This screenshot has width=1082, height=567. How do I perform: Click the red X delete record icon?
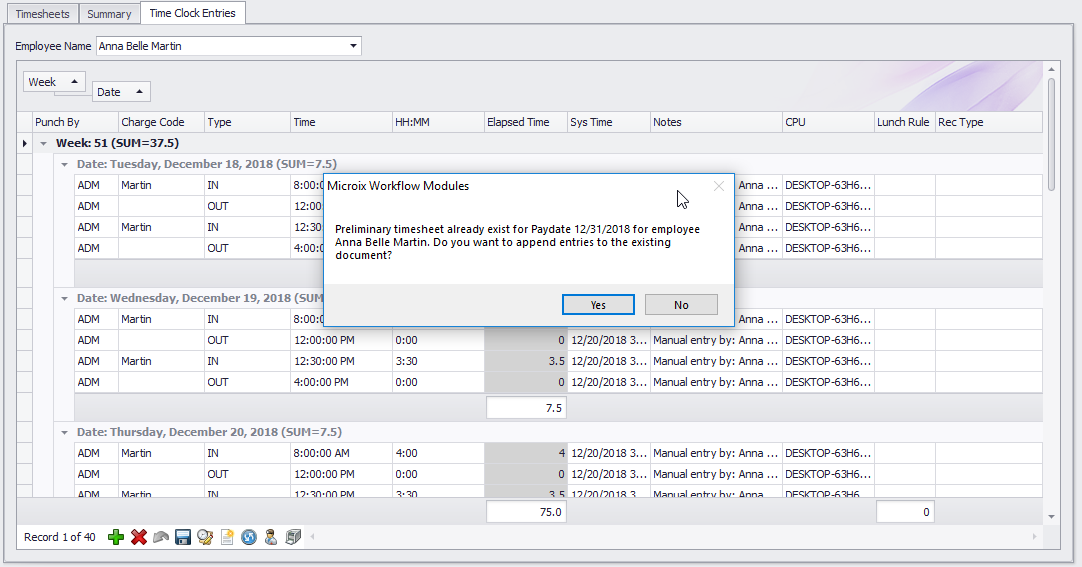pos(139,537)
